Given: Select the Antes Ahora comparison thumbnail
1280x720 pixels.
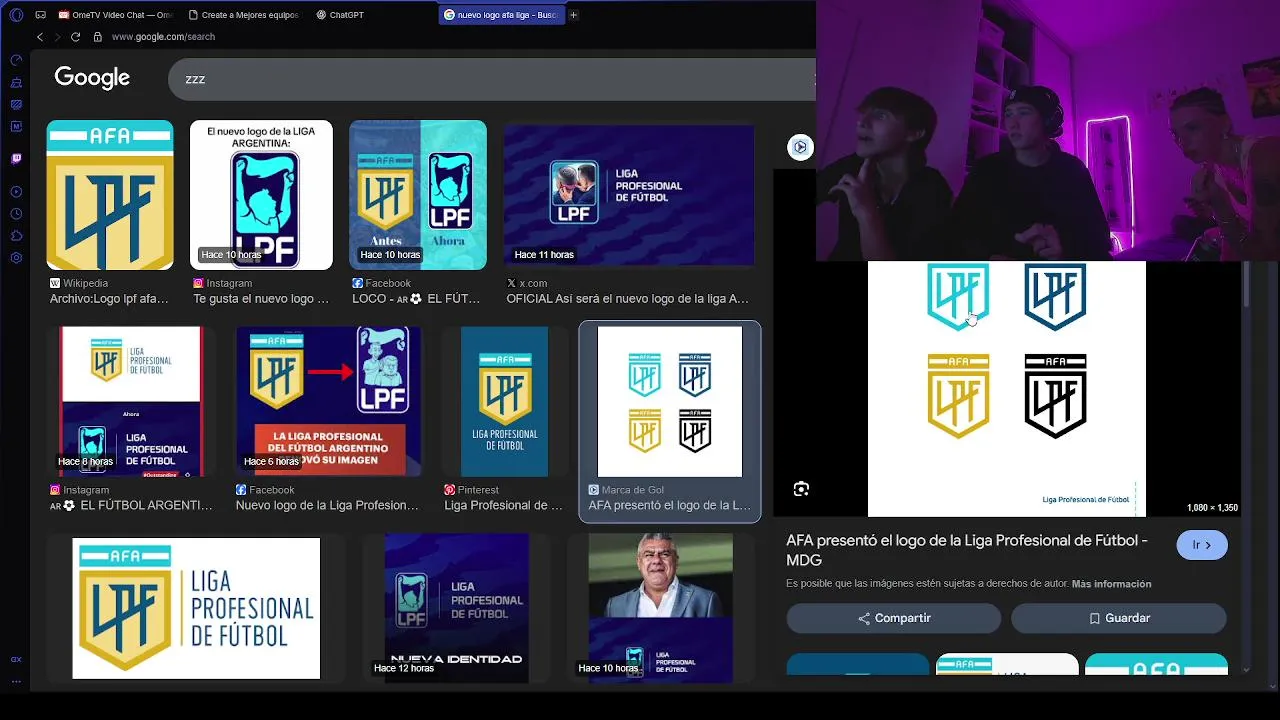Looking at the screenshot, I should pyautogui.click(x=418, y=195).
